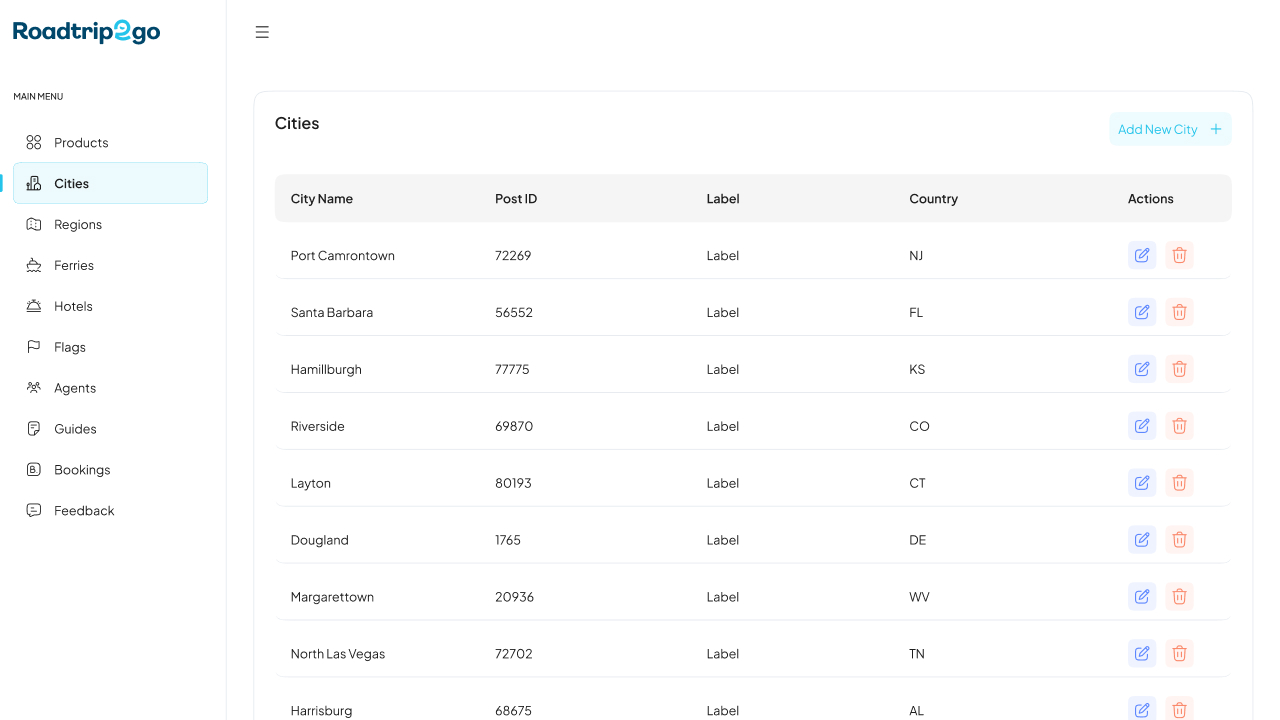The height and width of the screenshot is (720, 1280).
Task: Open the Ferries menu item
Action: [x=110, y=265]
